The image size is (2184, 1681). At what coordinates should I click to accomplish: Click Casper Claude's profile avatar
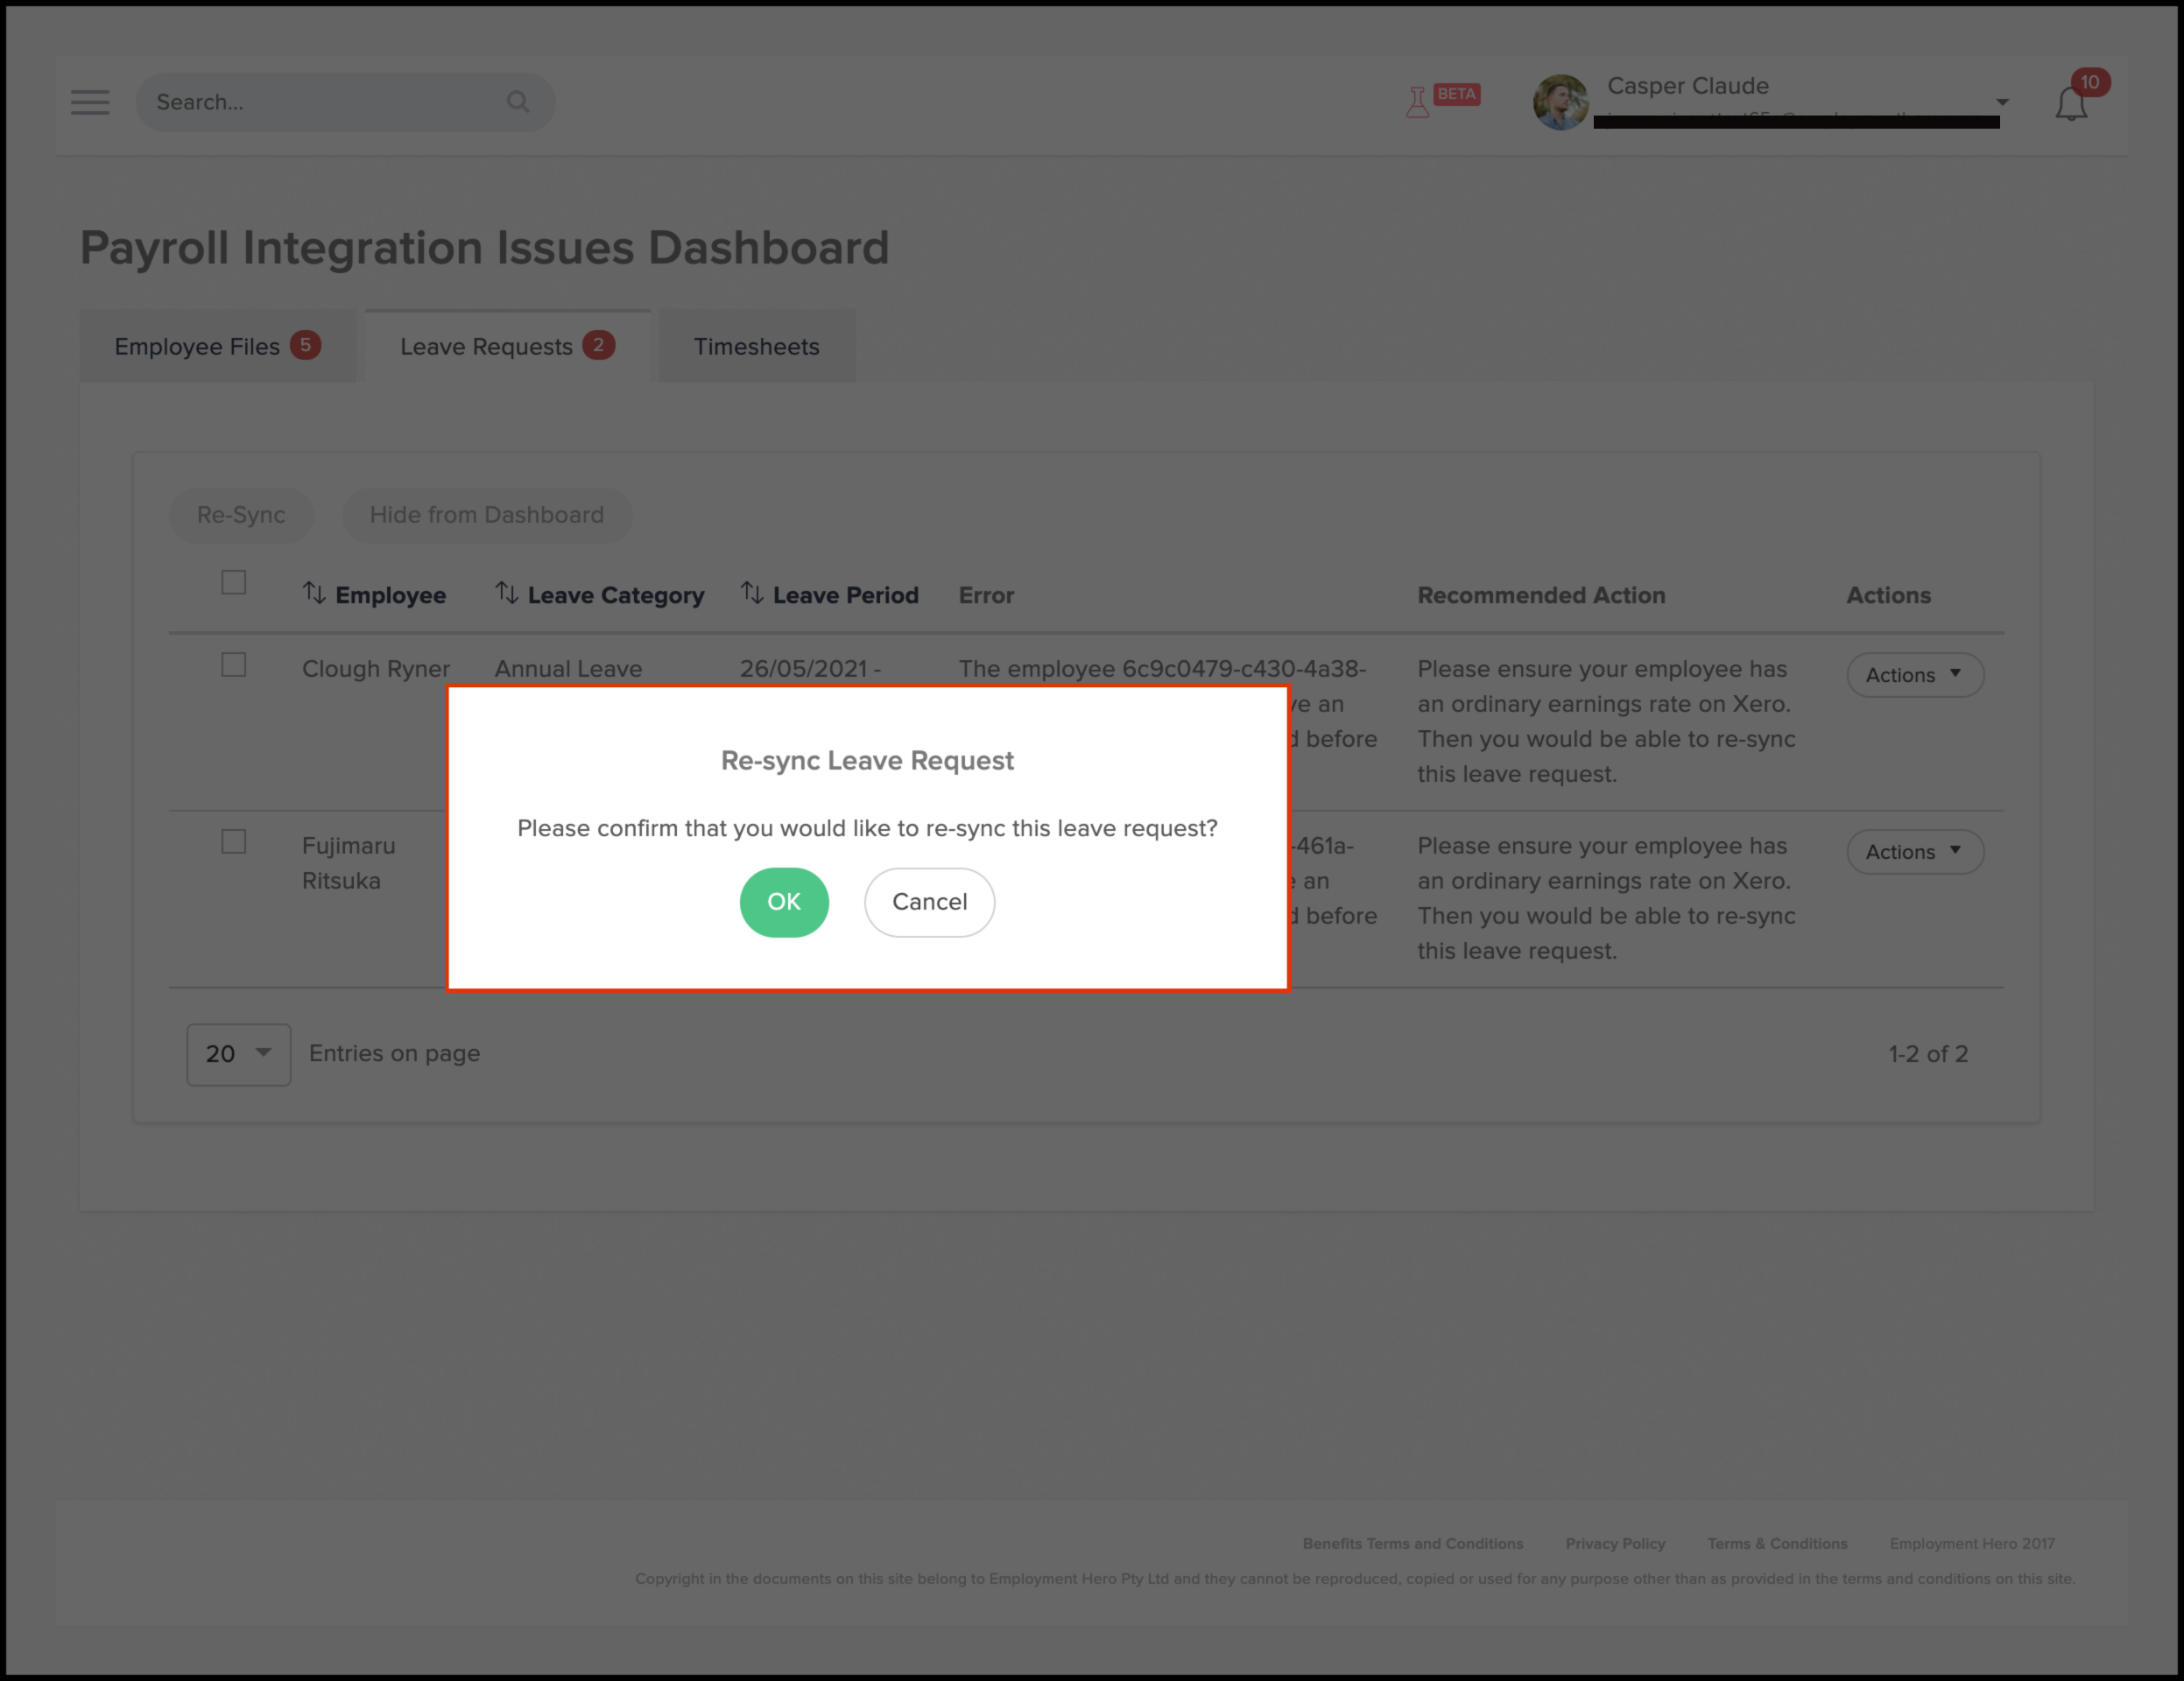click(x=1560, y=102)
